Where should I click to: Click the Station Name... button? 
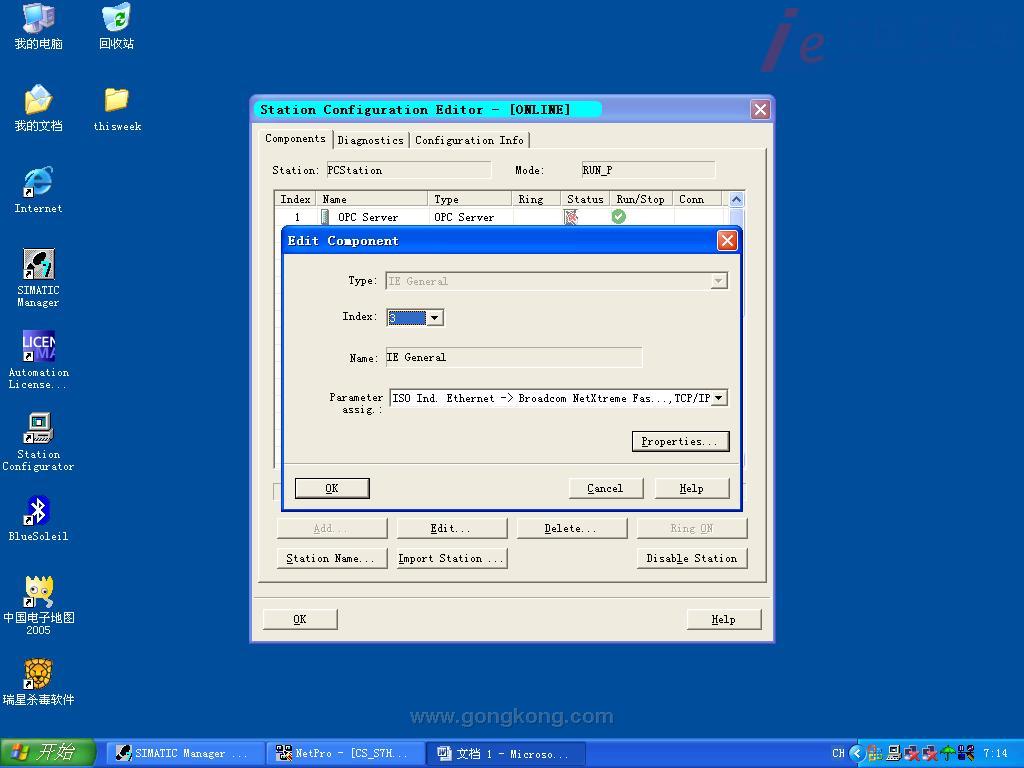[331, 558]
